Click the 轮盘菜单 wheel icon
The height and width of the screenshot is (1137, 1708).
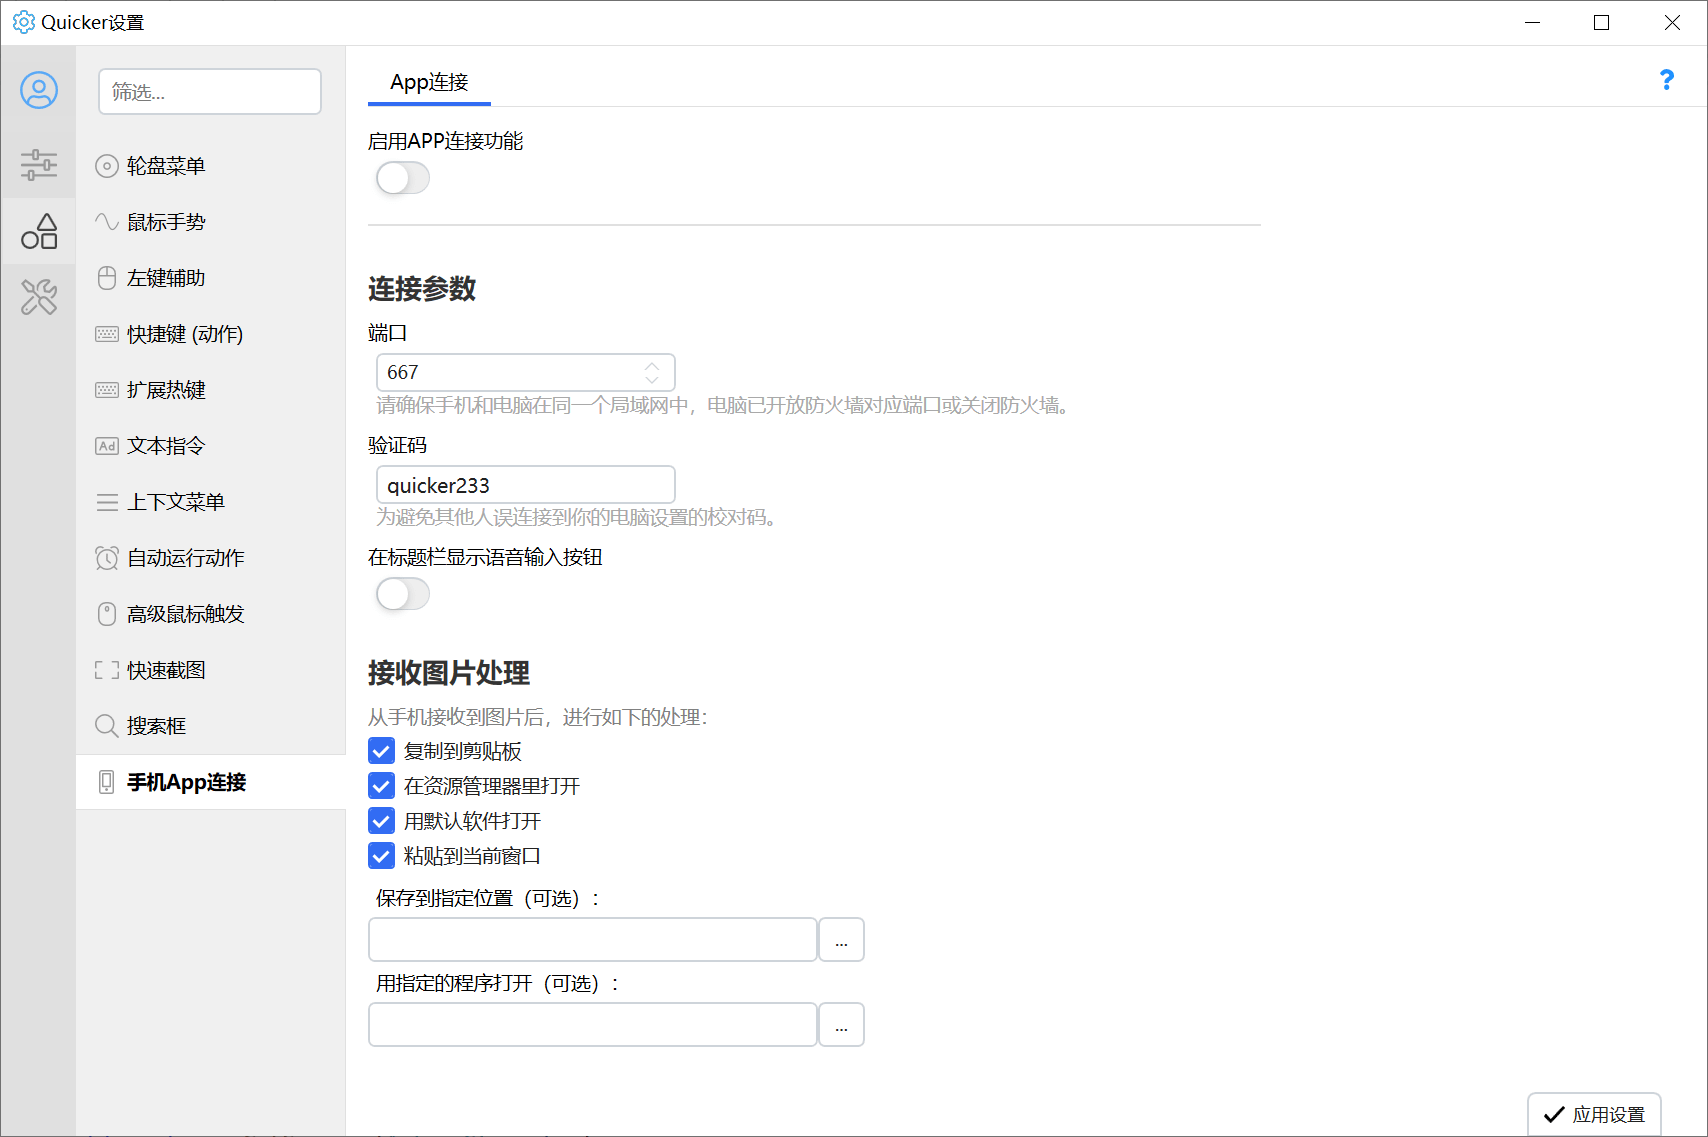107,166
